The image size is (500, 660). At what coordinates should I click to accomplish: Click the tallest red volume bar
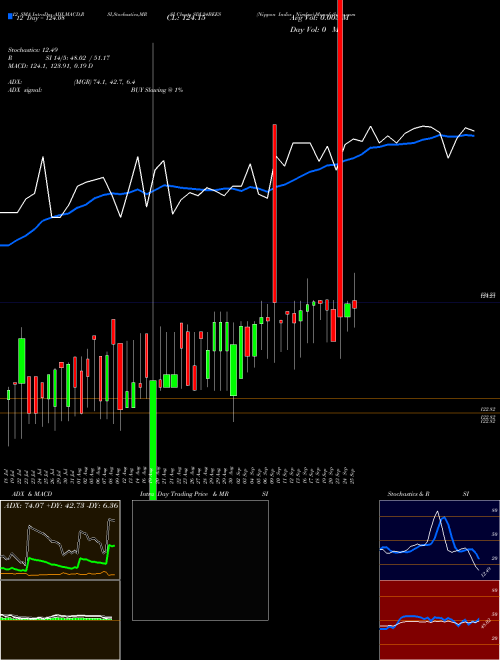(340, 158)
